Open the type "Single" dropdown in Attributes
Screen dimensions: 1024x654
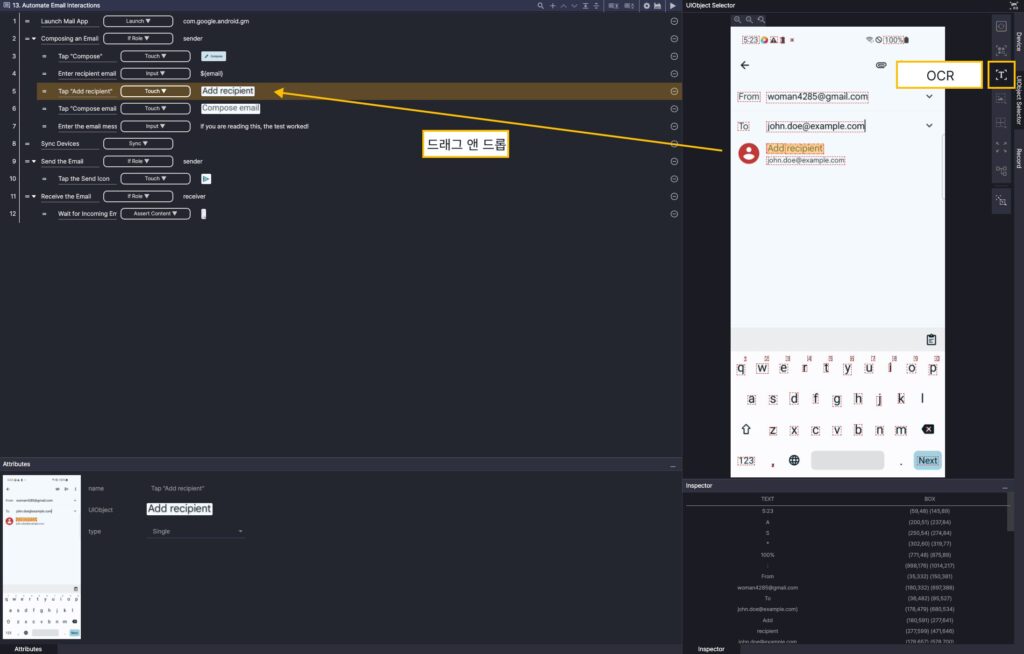195,532
